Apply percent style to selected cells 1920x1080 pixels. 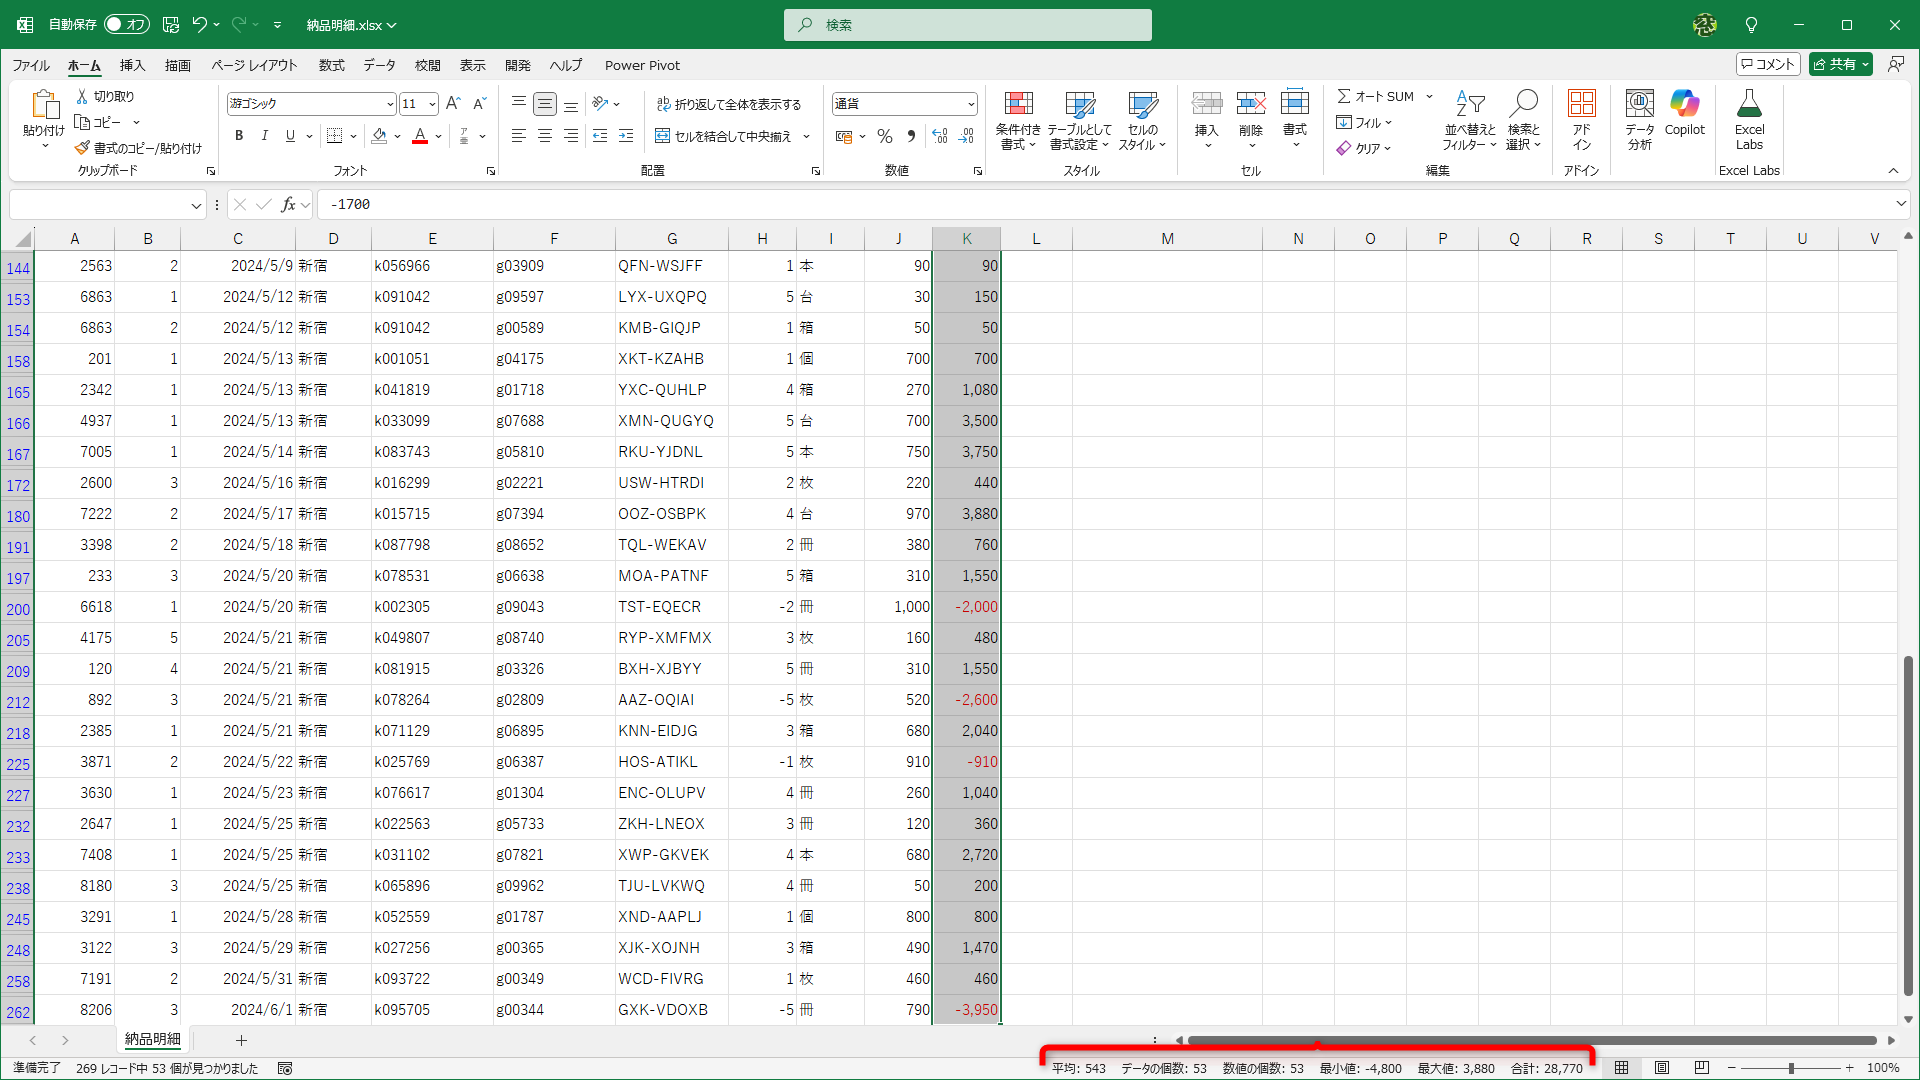884,136
